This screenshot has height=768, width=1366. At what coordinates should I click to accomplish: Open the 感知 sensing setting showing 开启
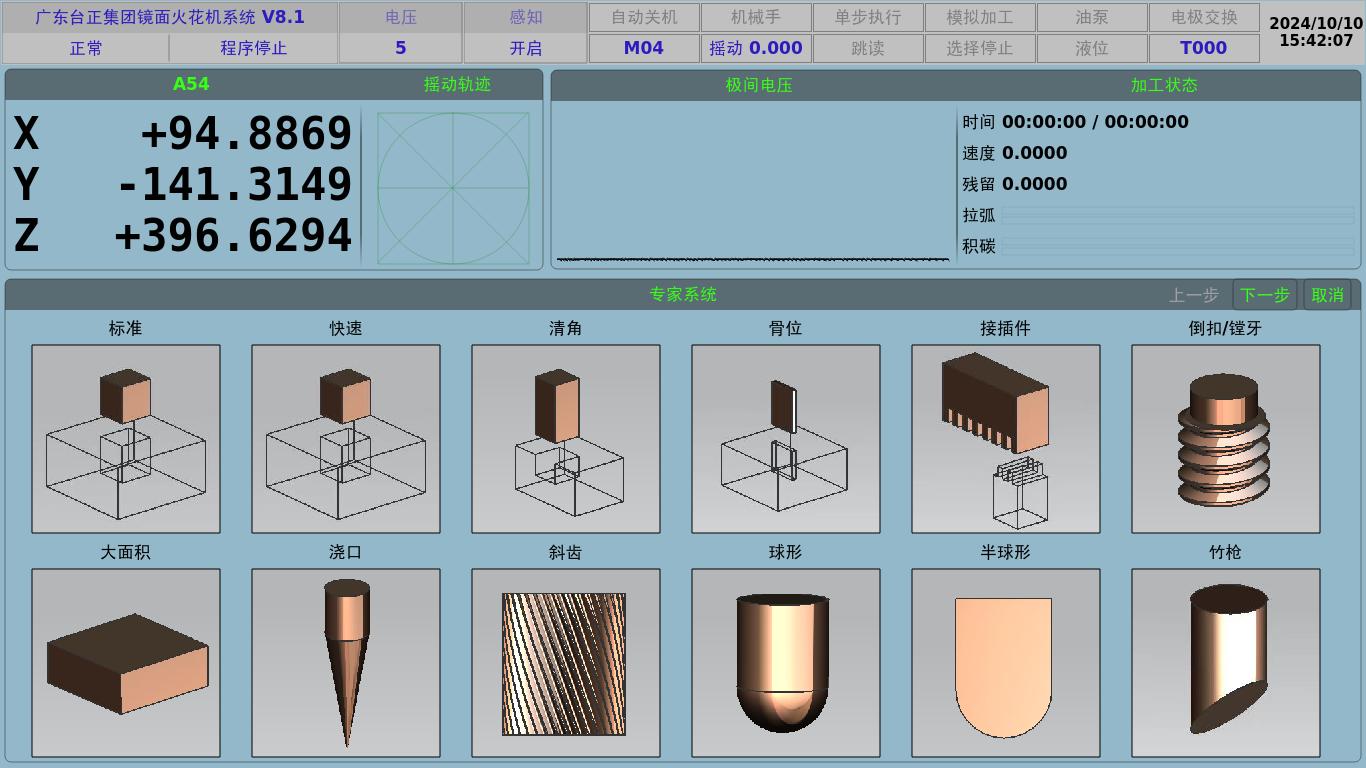[x=525, y=48]
